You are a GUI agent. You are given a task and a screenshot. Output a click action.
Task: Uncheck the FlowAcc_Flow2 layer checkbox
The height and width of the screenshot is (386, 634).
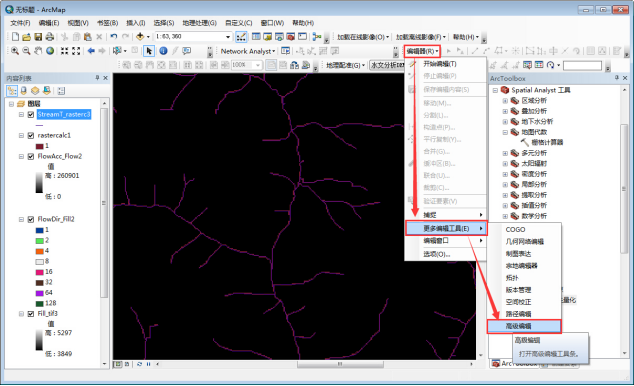click(x=31, y=156)
